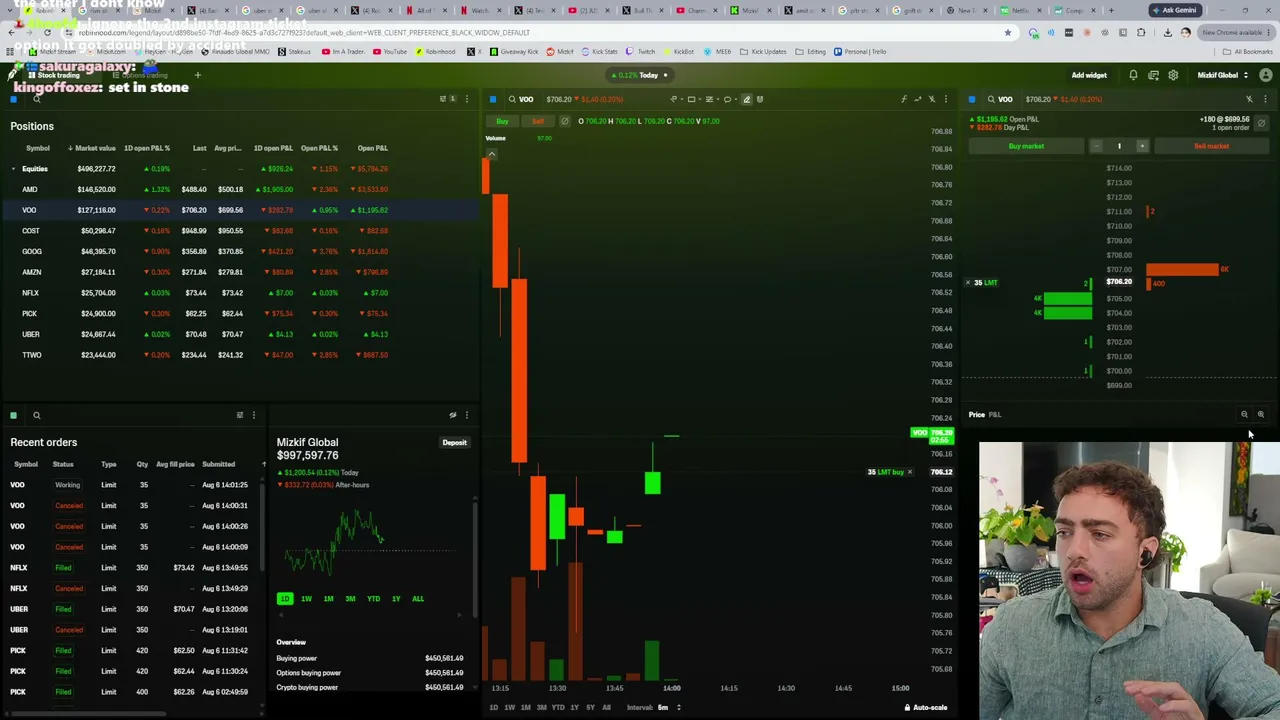
Task: Click the magnet icon in the chart toolbar
Action: pos(760,99)
